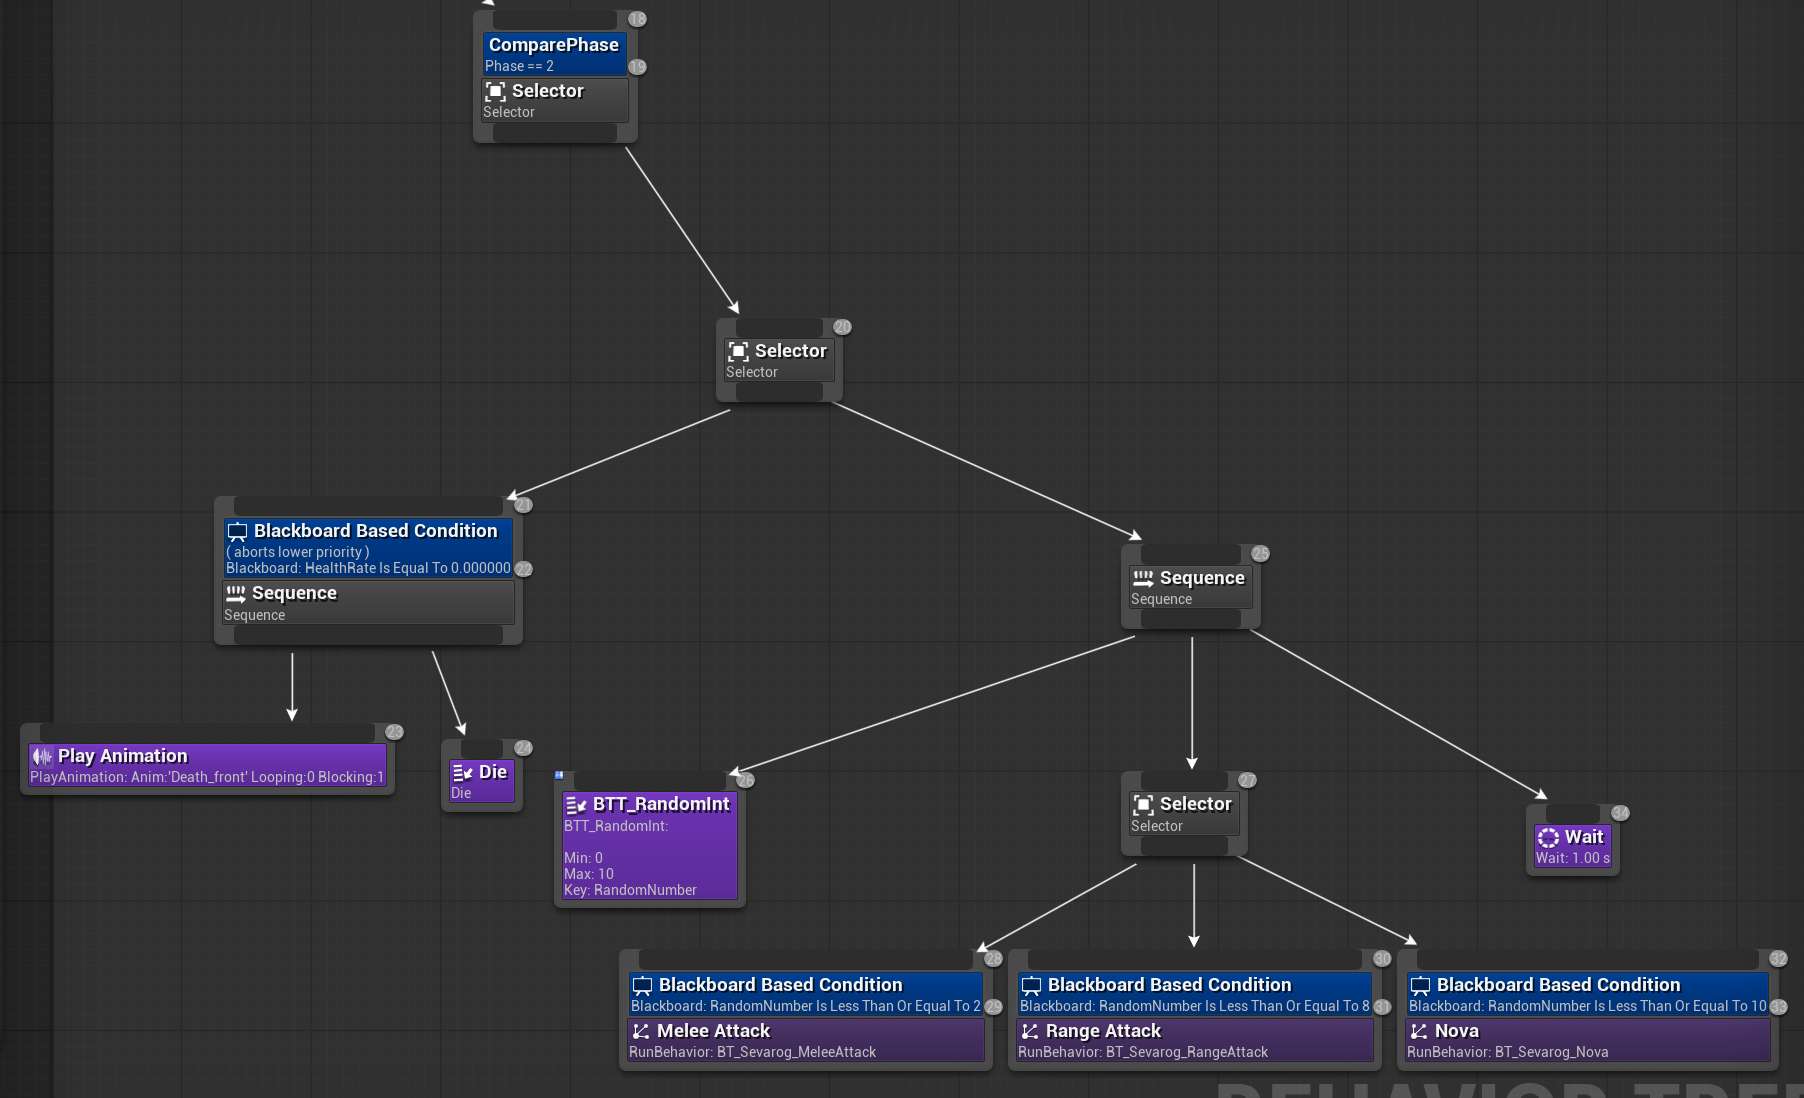
Task: Select the HealthRate Blackboard Based Condition icon
Action: [237, 532]
